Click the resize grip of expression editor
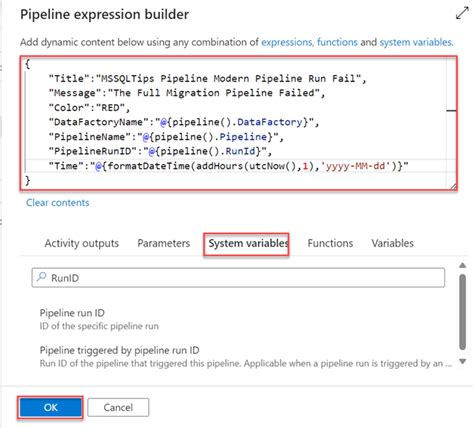474x428 pixels. point(453,187)
